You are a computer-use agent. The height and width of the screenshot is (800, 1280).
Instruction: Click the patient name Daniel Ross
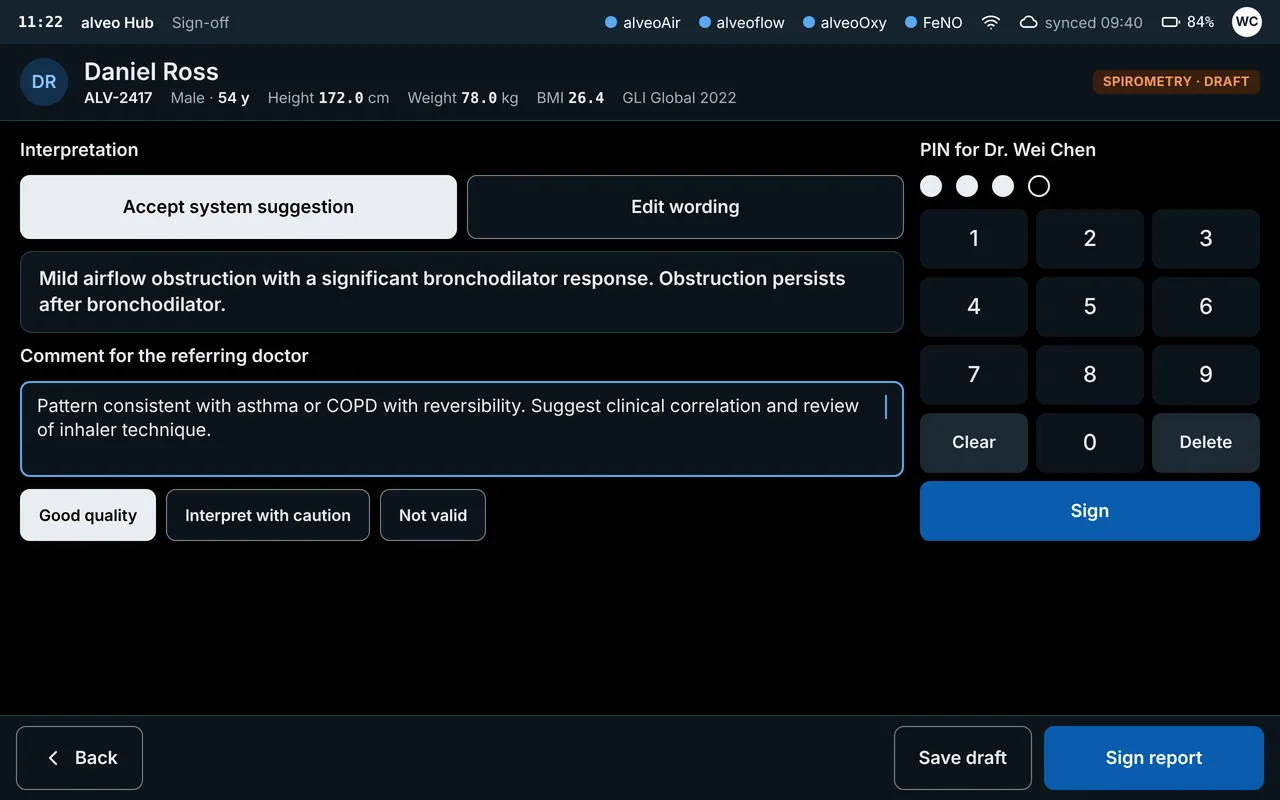151,71
